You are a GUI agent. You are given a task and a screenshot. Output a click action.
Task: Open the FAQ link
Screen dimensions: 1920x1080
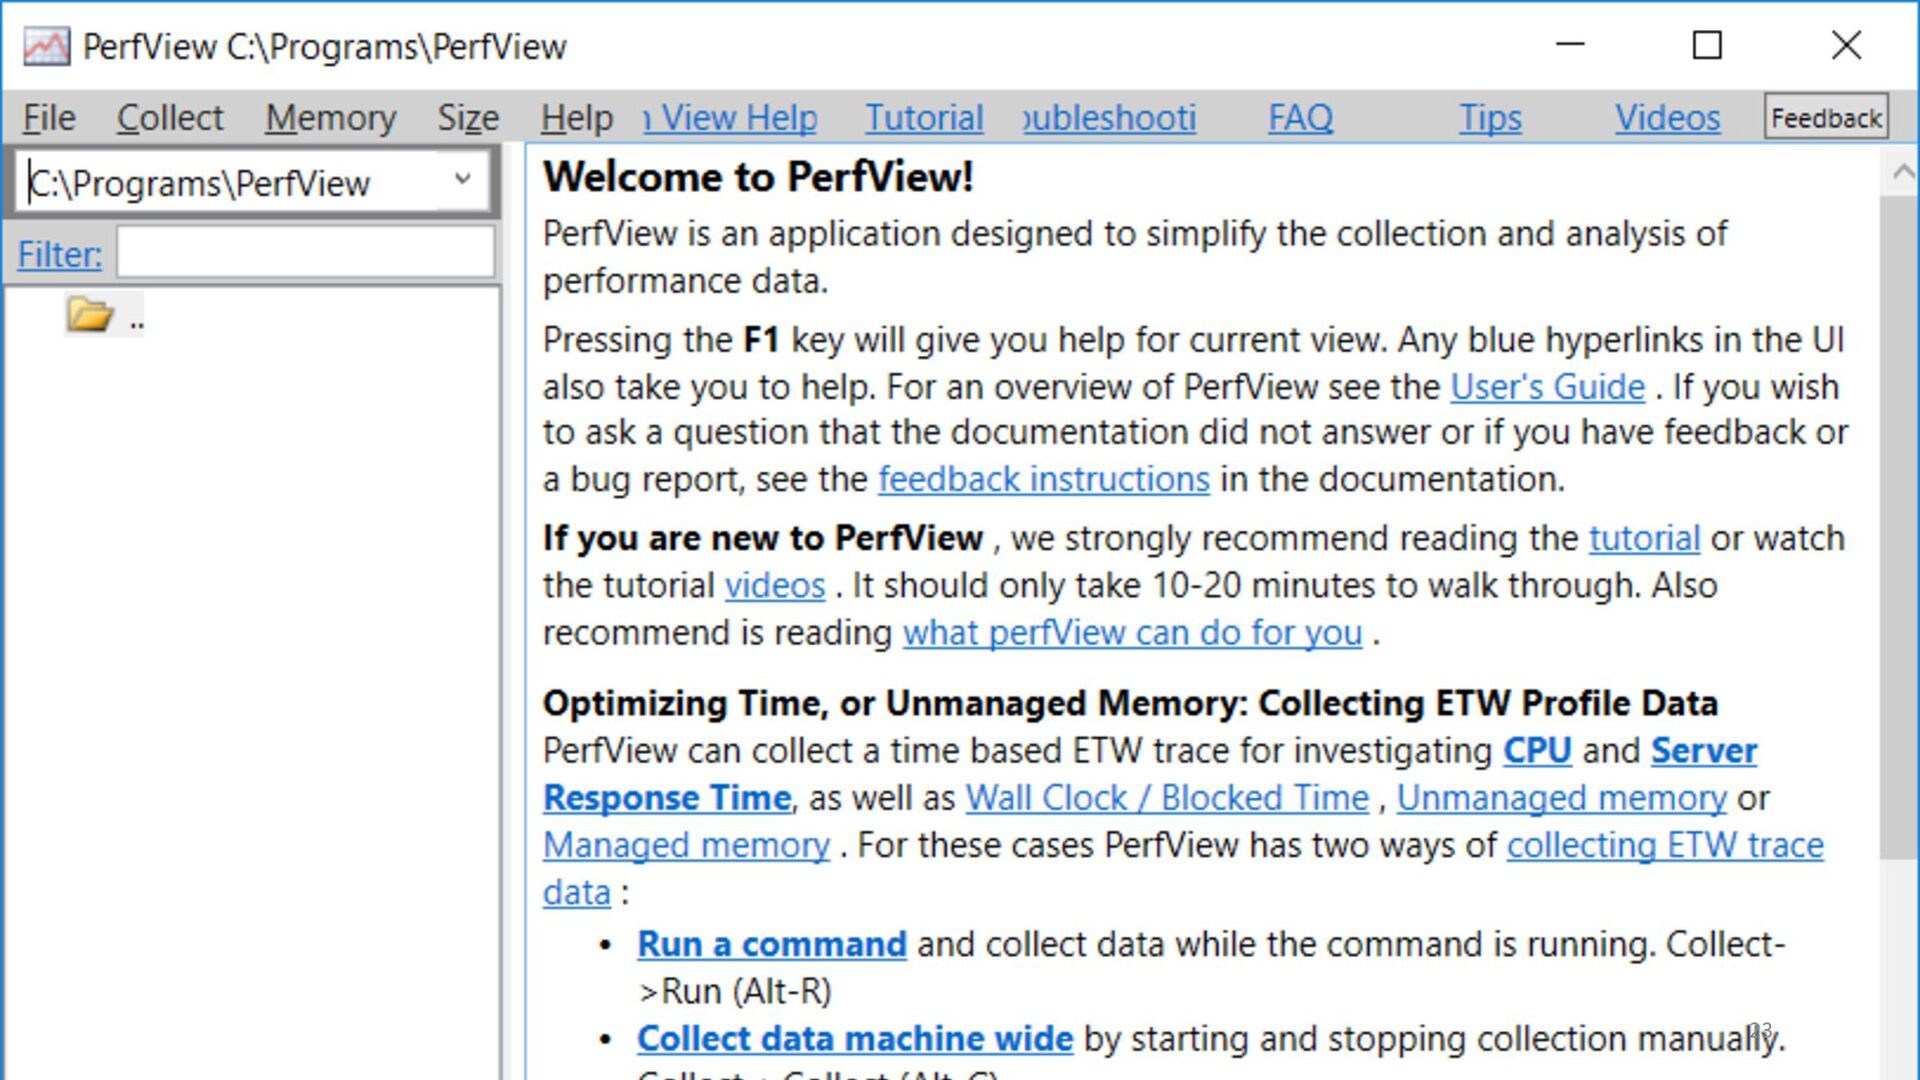tap(1300, 118)
